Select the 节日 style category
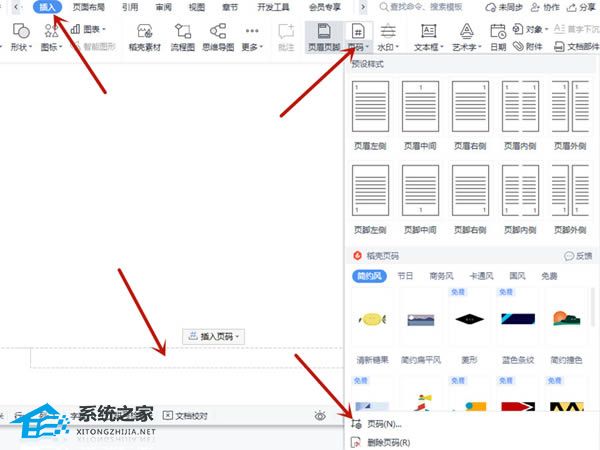Image resolution: width=600 pixels, height=450 pixels. point(405,276)
